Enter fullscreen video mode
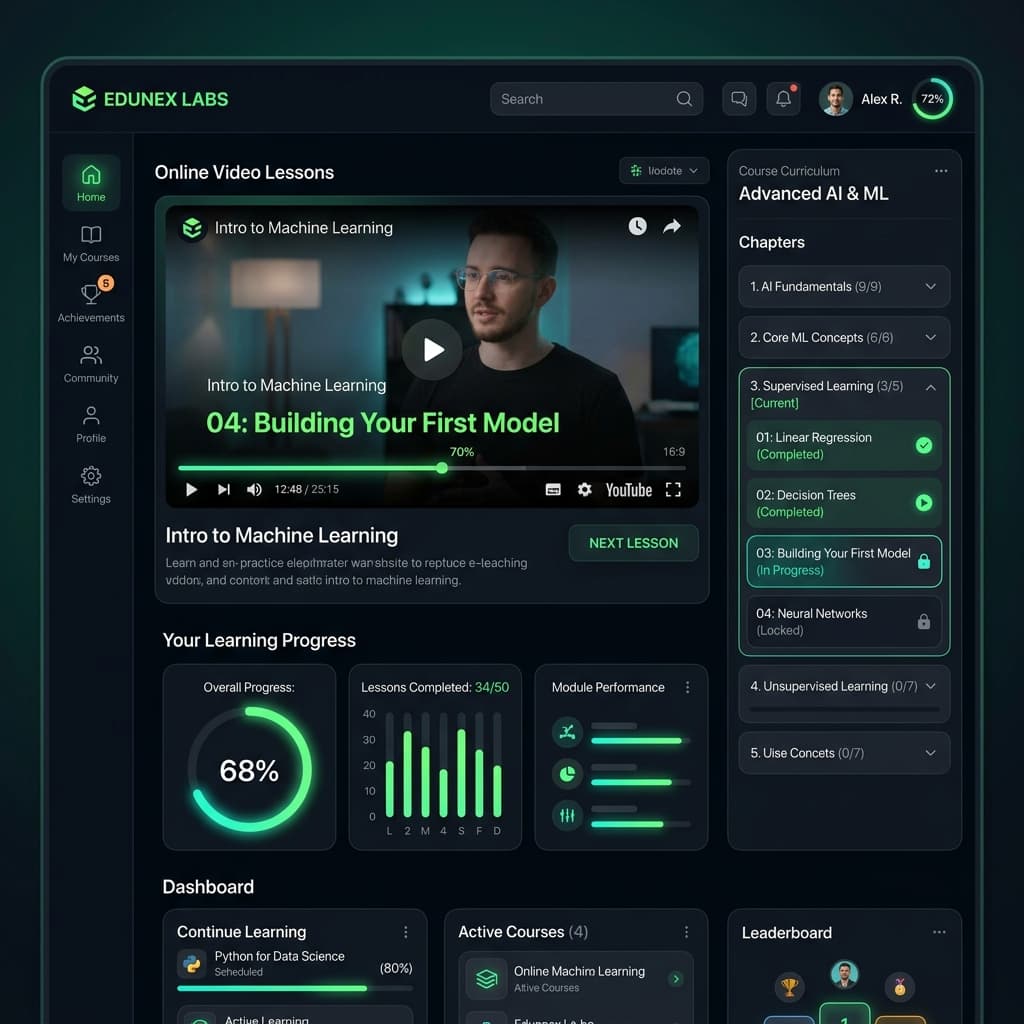 click(x=673, y=490)
